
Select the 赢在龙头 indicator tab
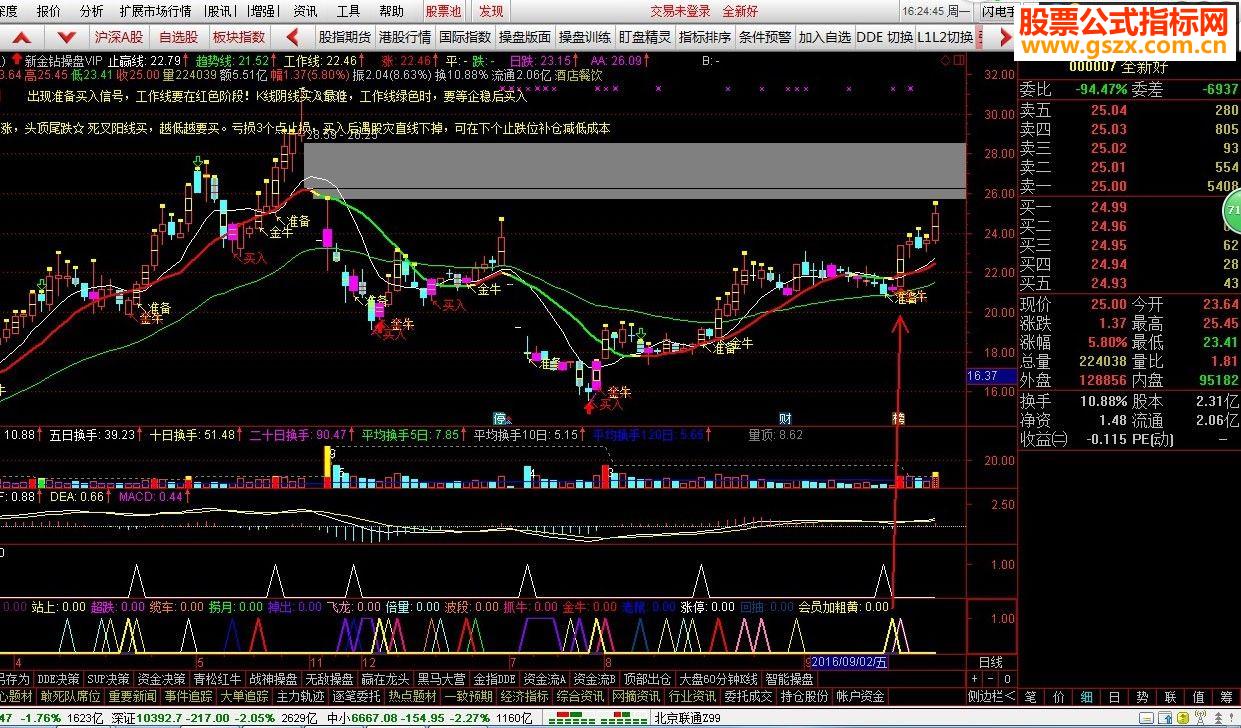tap(386, 679)
